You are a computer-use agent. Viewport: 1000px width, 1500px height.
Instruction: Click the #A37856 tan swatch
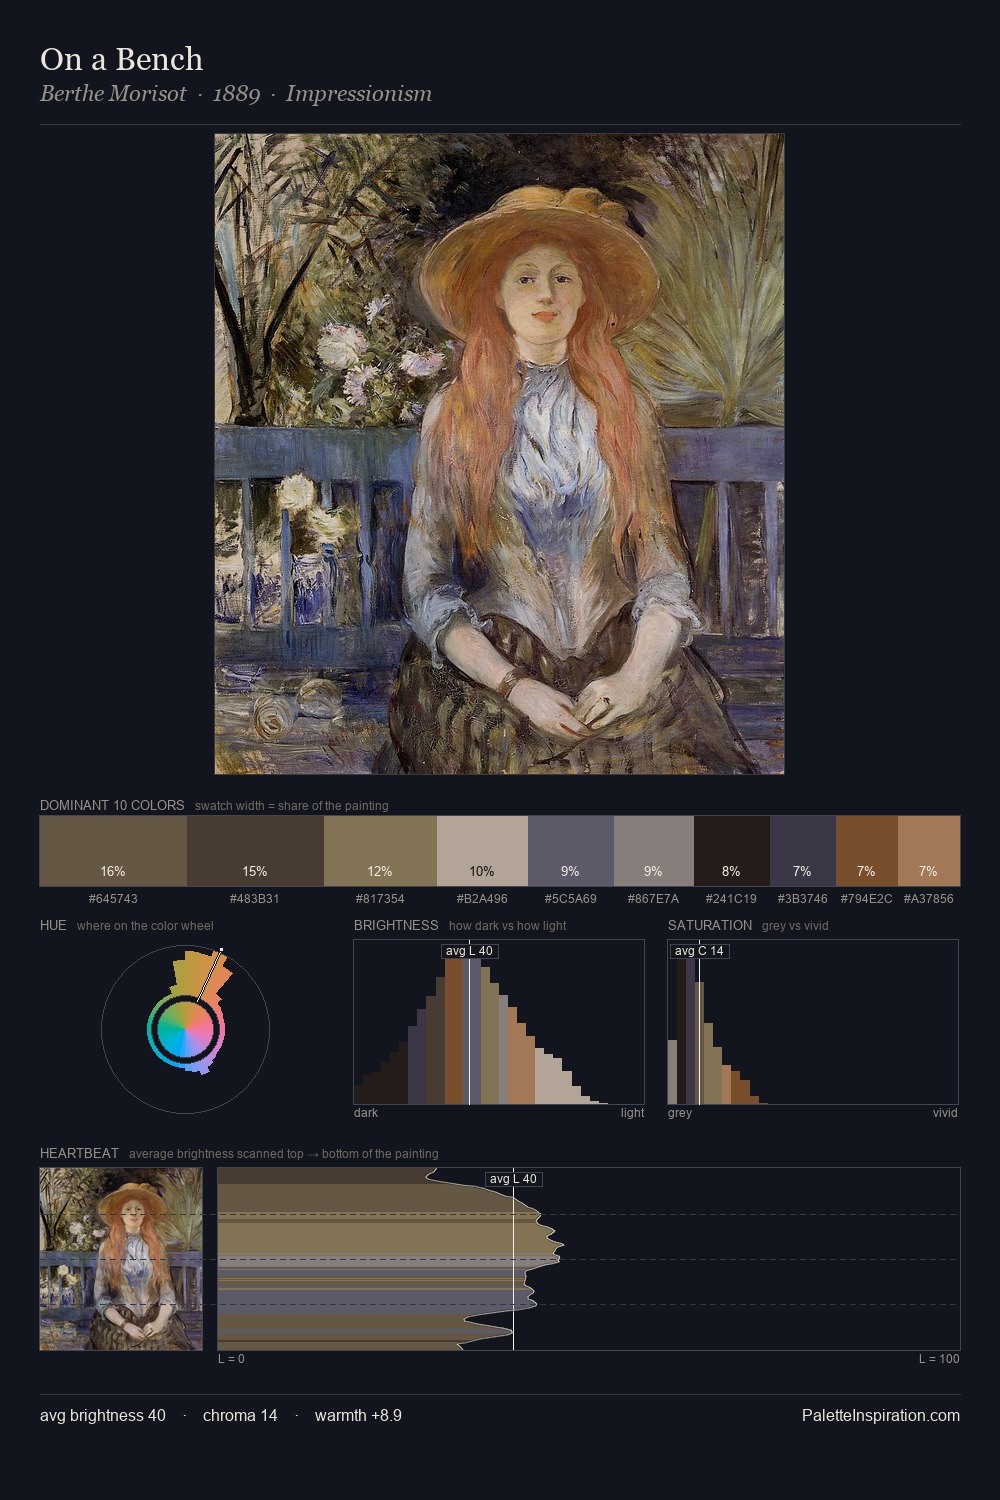[x=929, y=851]
